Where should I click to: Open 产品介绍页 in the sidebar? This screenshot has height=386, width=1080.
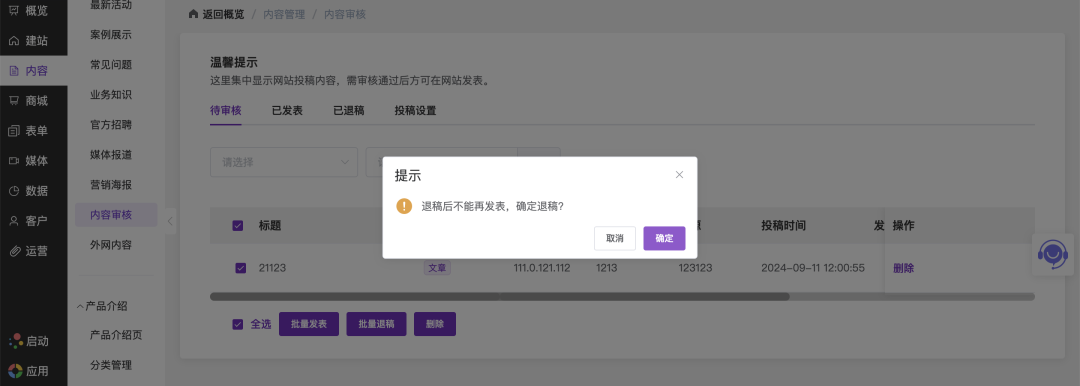(116, 335)
